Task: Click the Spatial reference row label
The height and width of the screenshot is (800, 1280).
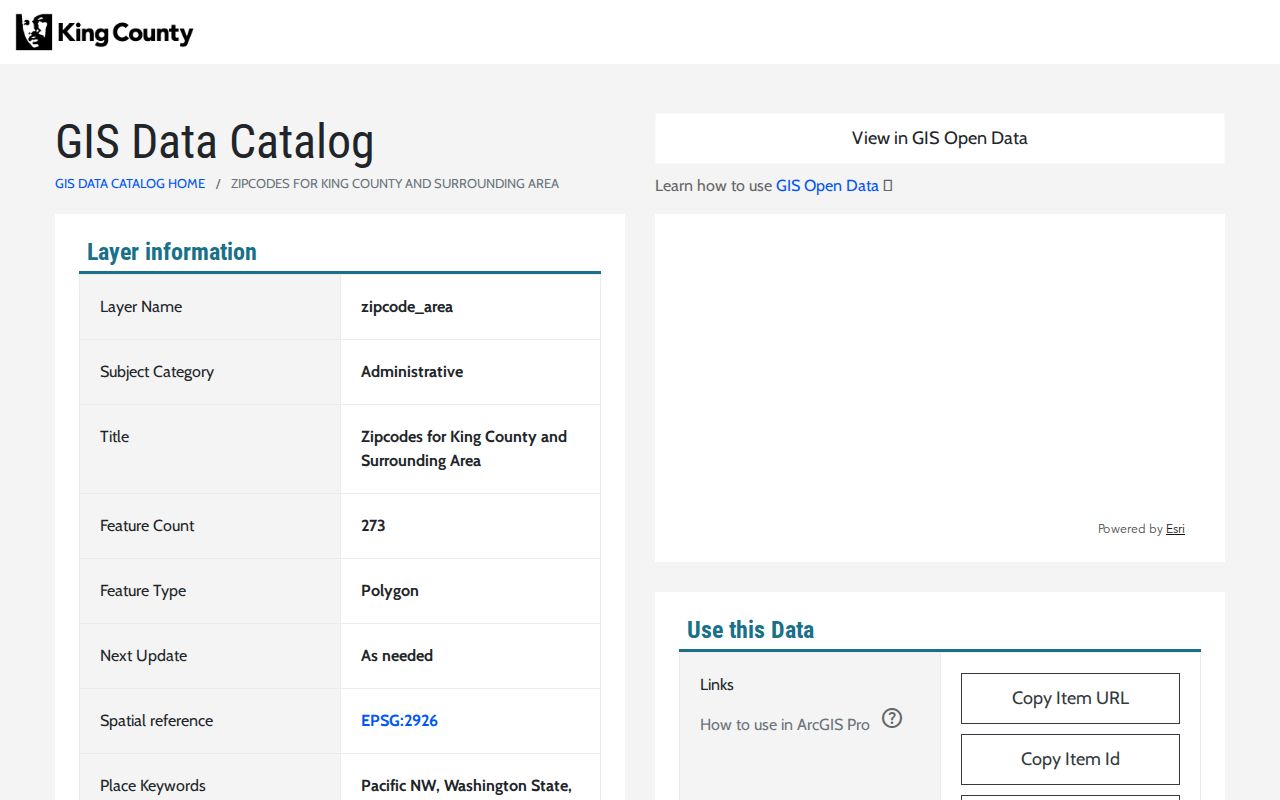Action: pyautogui.click(x=156, y=721)
